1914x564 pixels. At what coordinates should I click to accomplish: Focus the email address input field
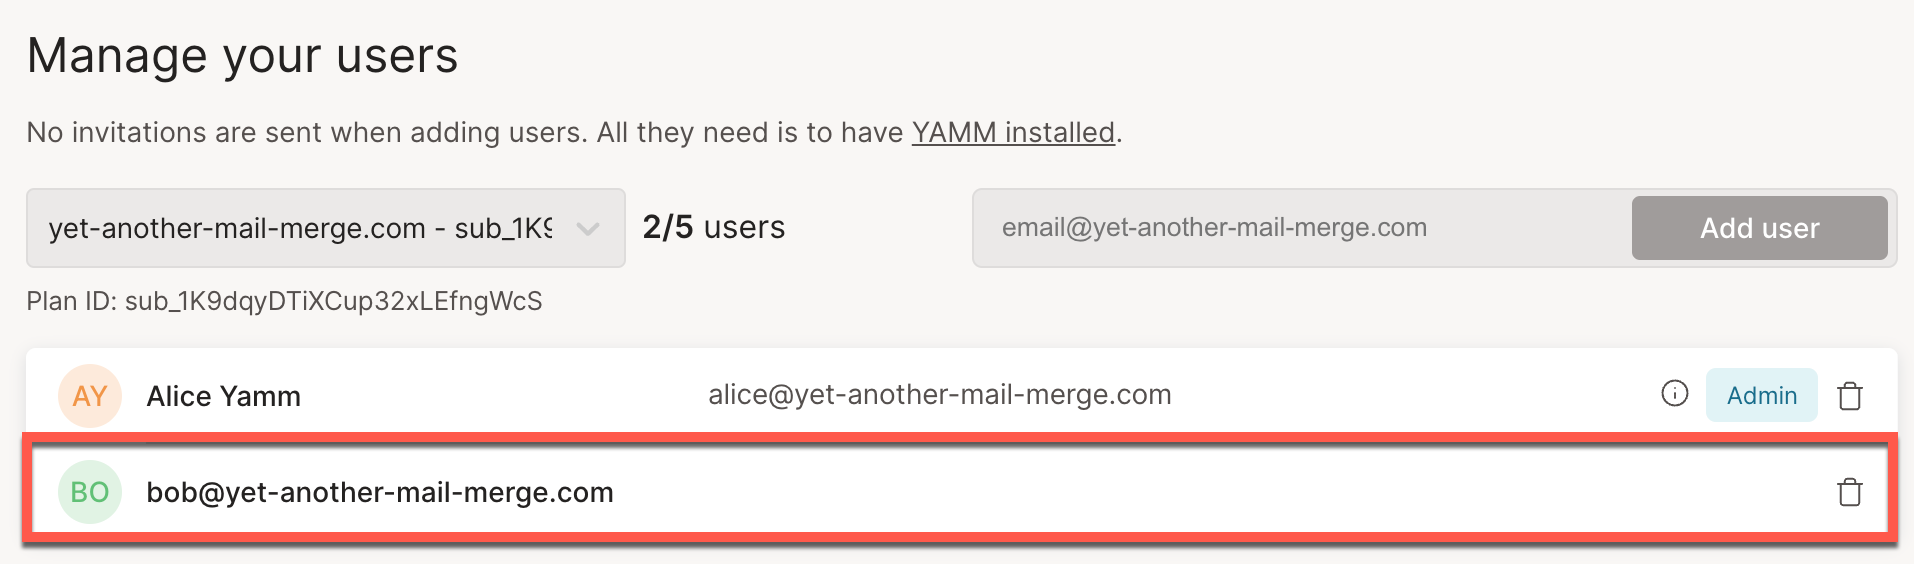pyautogui.click(x=1300, y=228)
